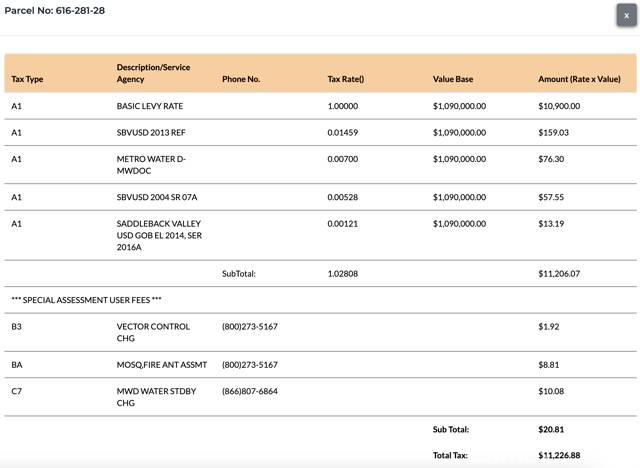Click the Amount (Rate x Value) header
The width and height of the screenshot is (640, 468).
pos(579,79)
